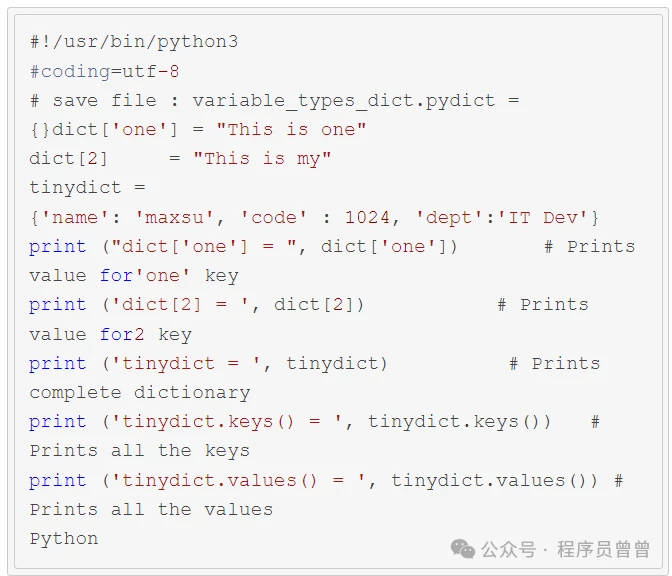Click the "This is my" string literal
Viewport: 672px width, 576px height.
click(262, 159)
